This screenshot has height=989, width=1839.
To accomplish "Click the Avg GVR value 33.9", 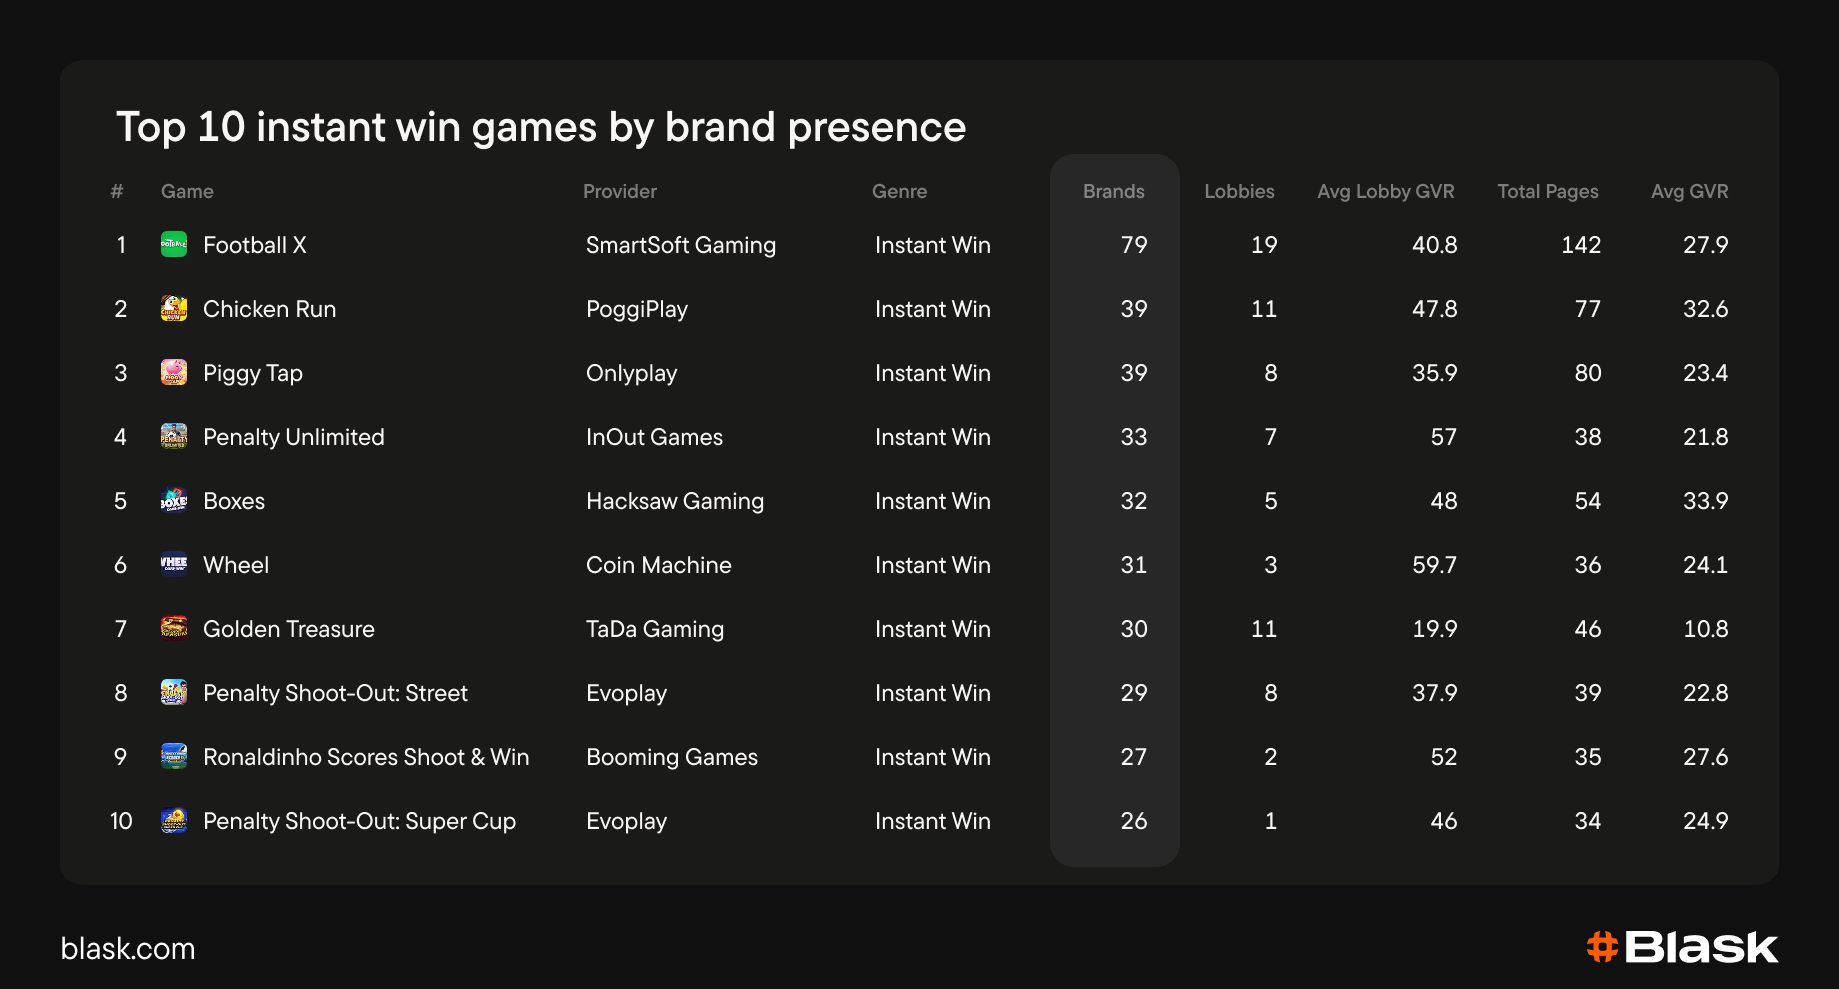I will (1706, 501).
